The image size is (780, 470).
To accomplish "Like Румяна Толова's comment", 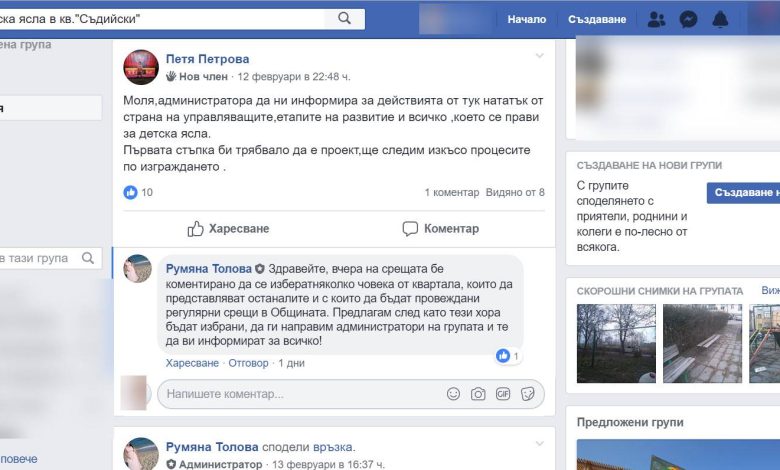I will click(x=192, y=363).
